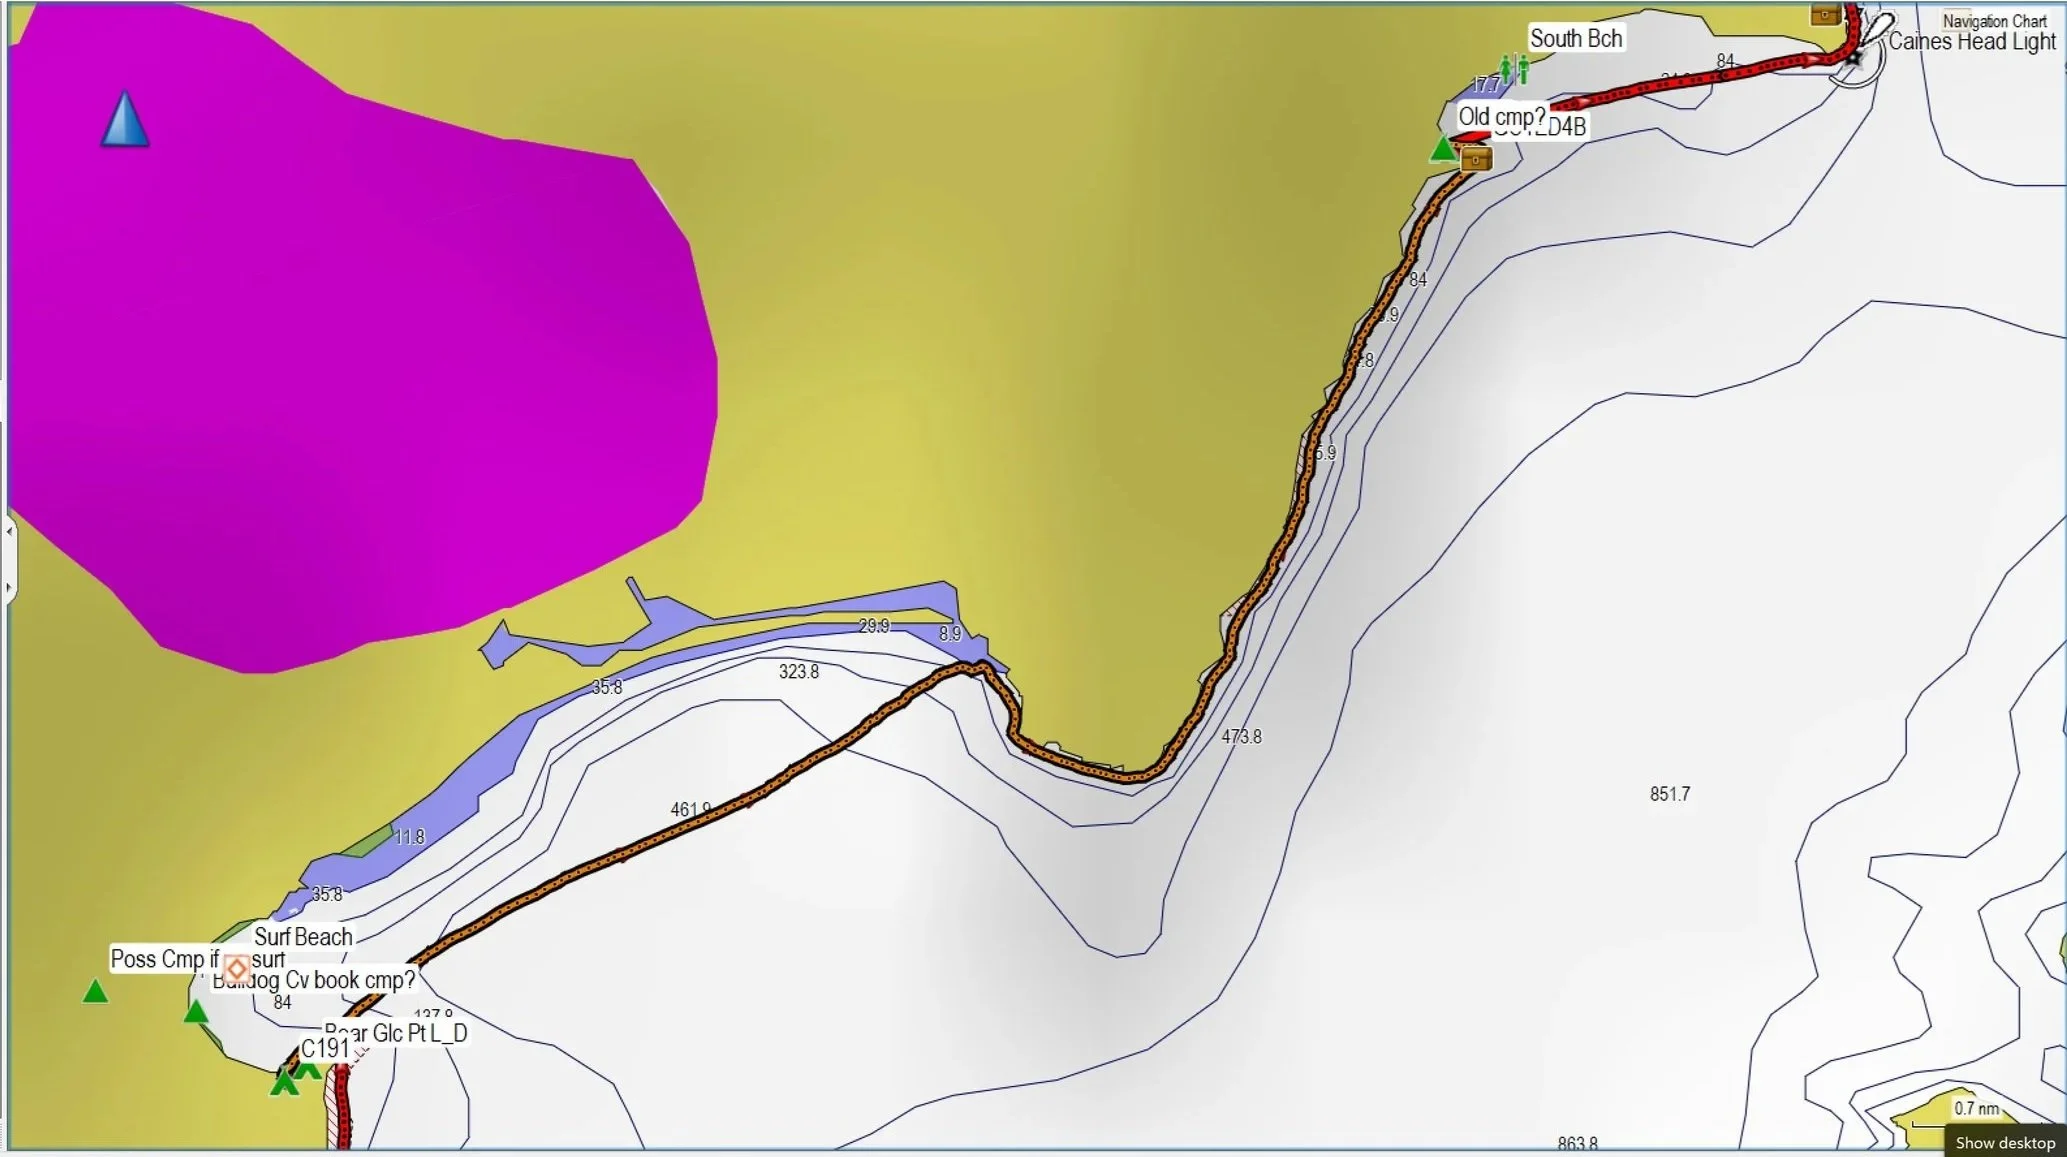
Task: Select the C191 waypoint label
Action: [324, 1048]
